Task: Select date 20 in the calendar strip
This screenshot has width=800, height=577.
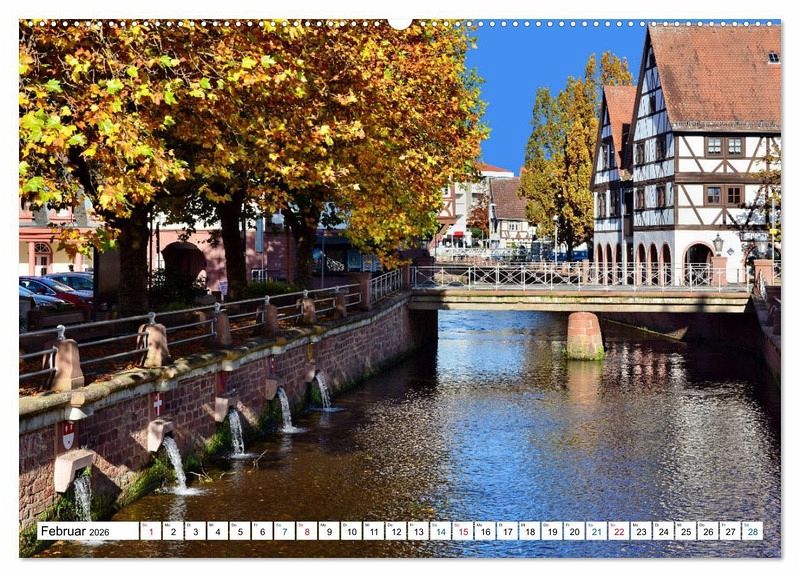Action: tap(574, 531)
